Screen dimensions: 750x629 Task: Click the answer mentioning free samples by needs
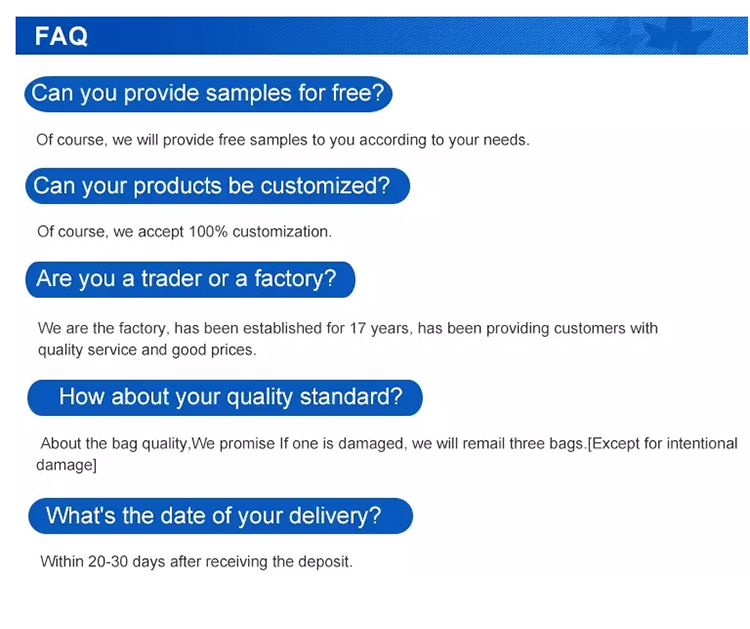pos(283,140)
